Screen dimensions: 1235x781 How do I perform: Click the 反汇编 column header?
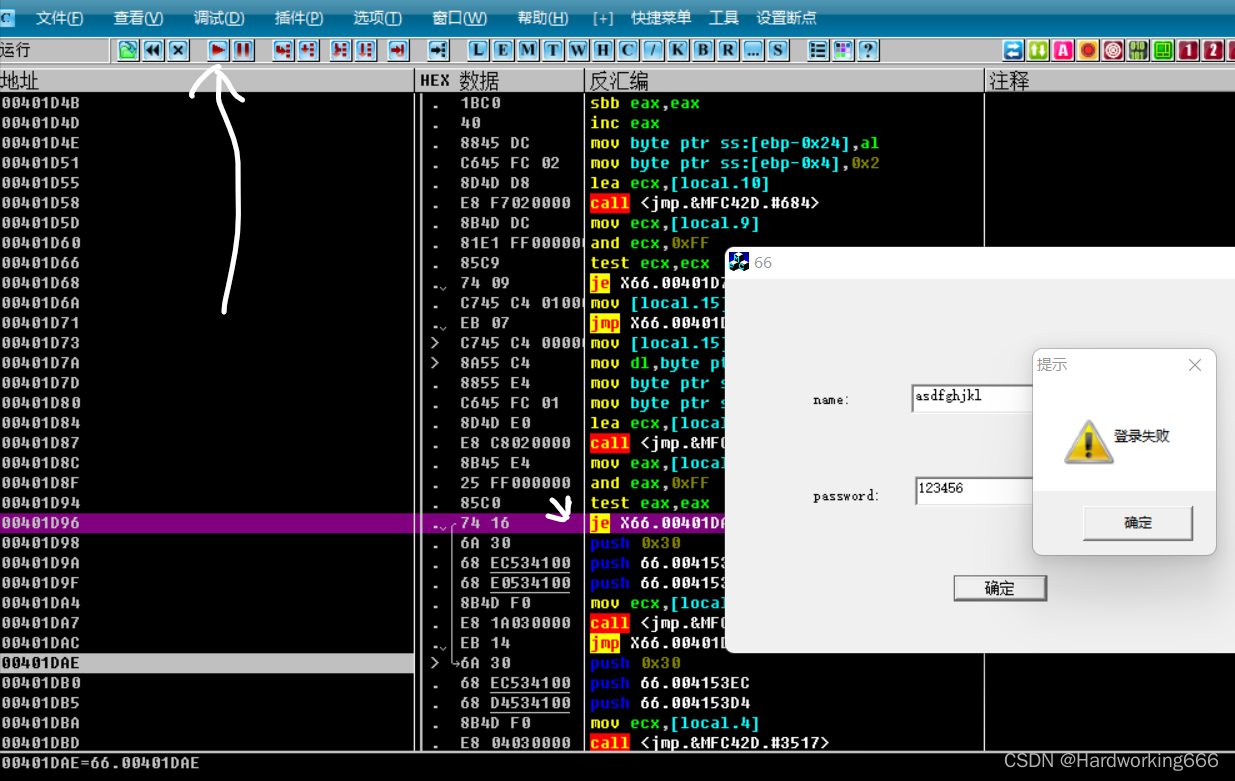pyautogui.click(x=785, y=81)
